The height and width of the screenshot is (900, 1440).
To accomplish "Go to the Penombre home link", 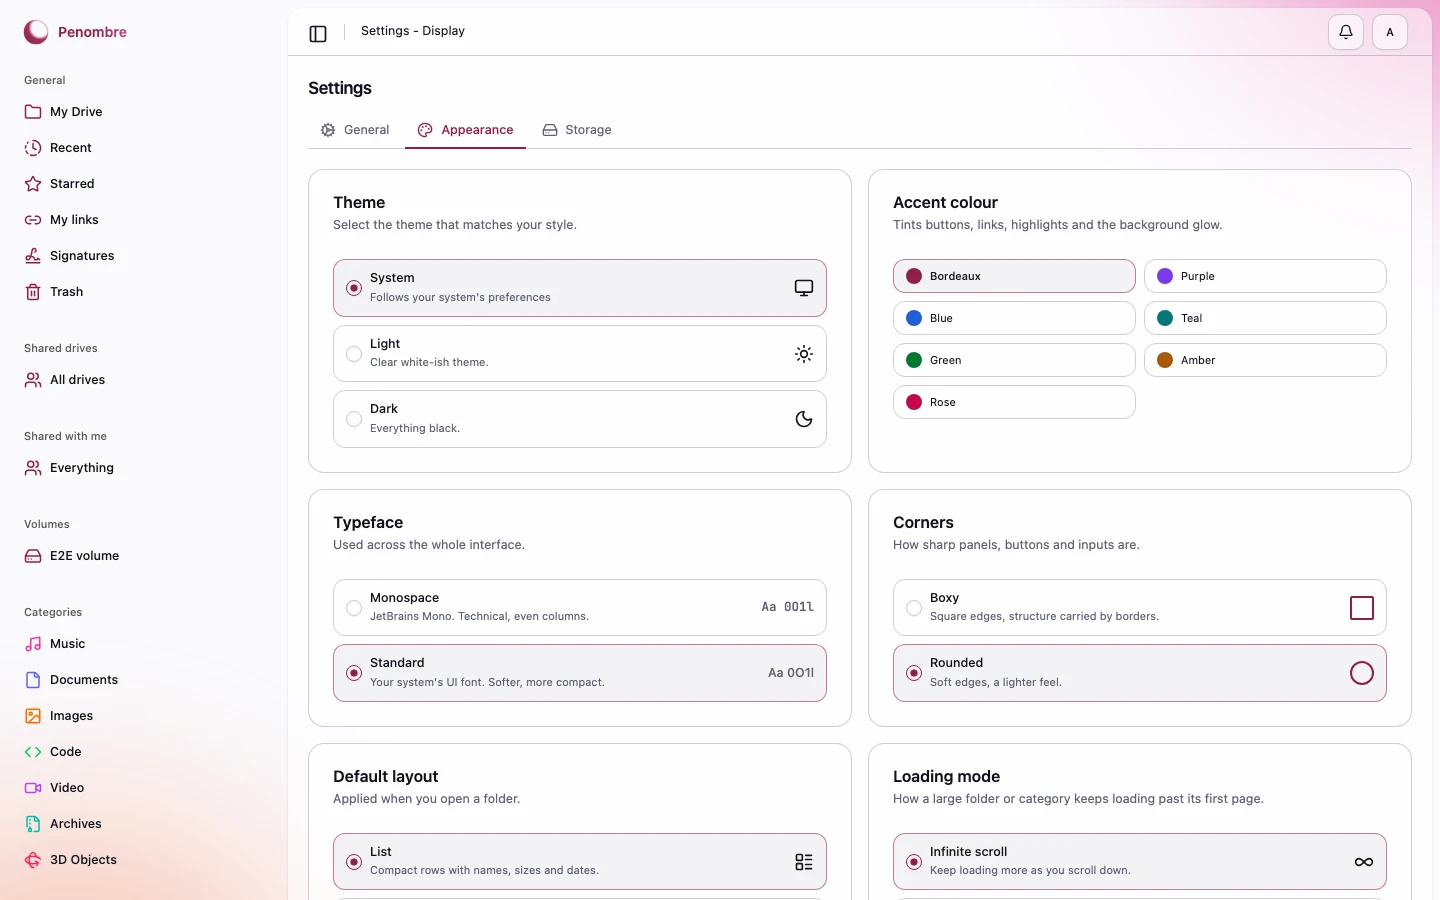I will (x=75, y=32).
